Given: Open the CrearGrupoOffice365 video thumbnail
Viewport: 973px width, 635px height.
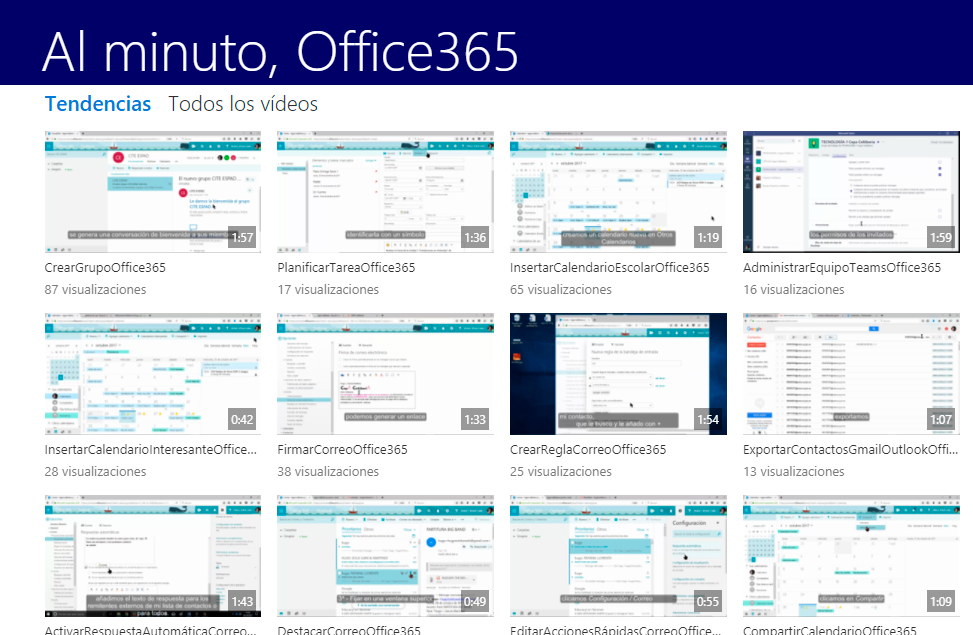Looking at the screenshot, I should point(153,192).
